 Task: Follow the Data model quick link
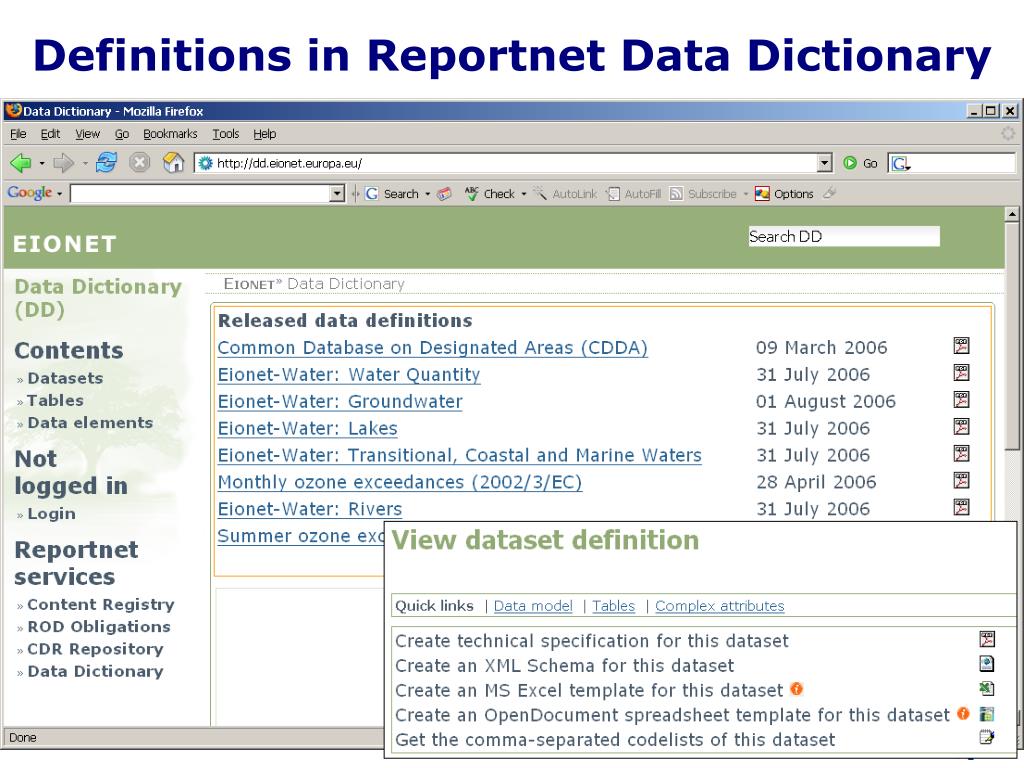point(533,606)
